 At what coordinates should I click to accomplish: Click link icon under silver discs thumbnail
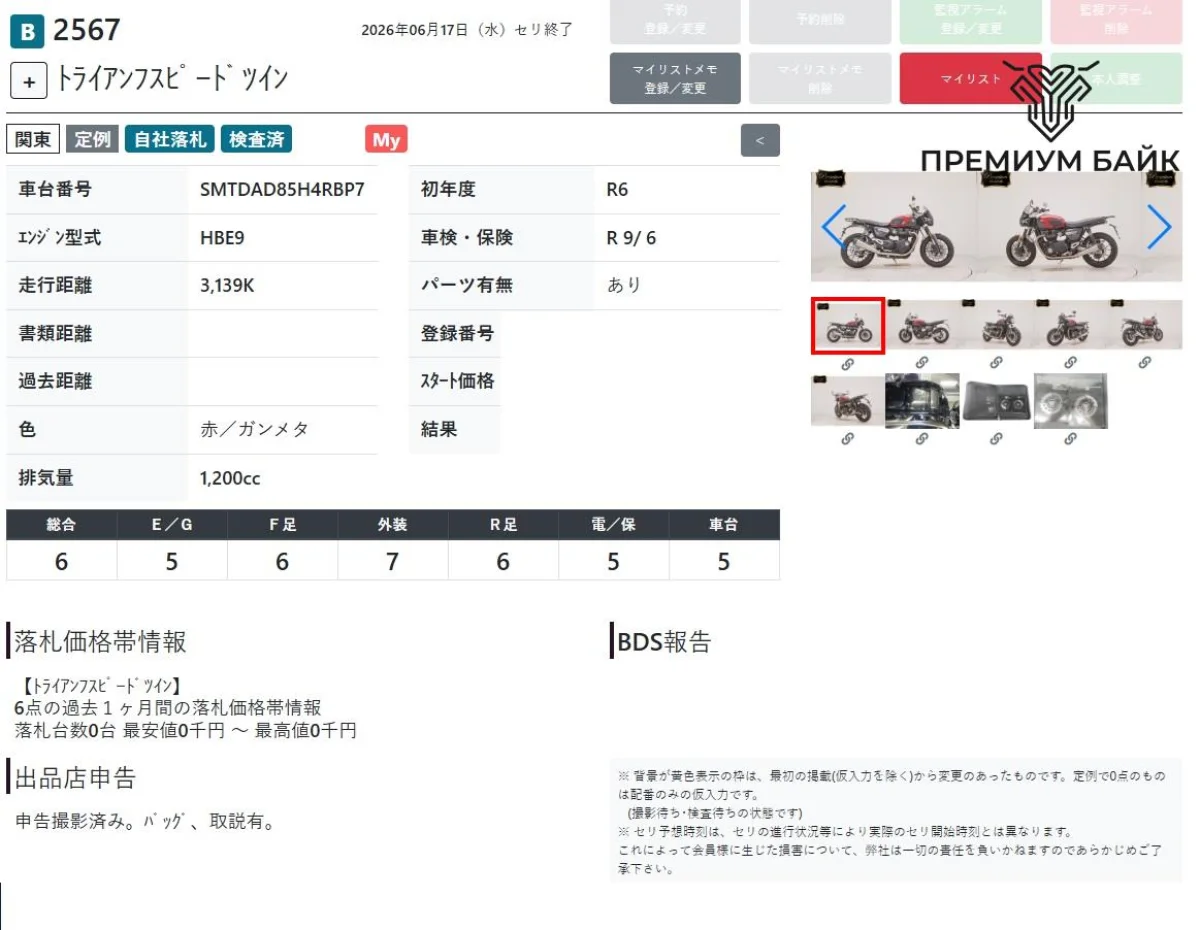tap(1070, 438)
